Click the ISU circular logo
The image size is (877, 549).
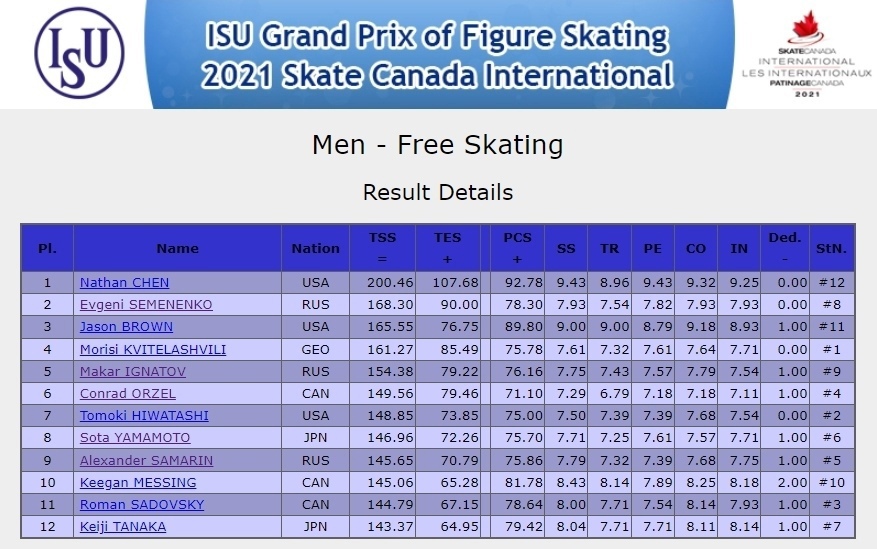coord(79,53)
